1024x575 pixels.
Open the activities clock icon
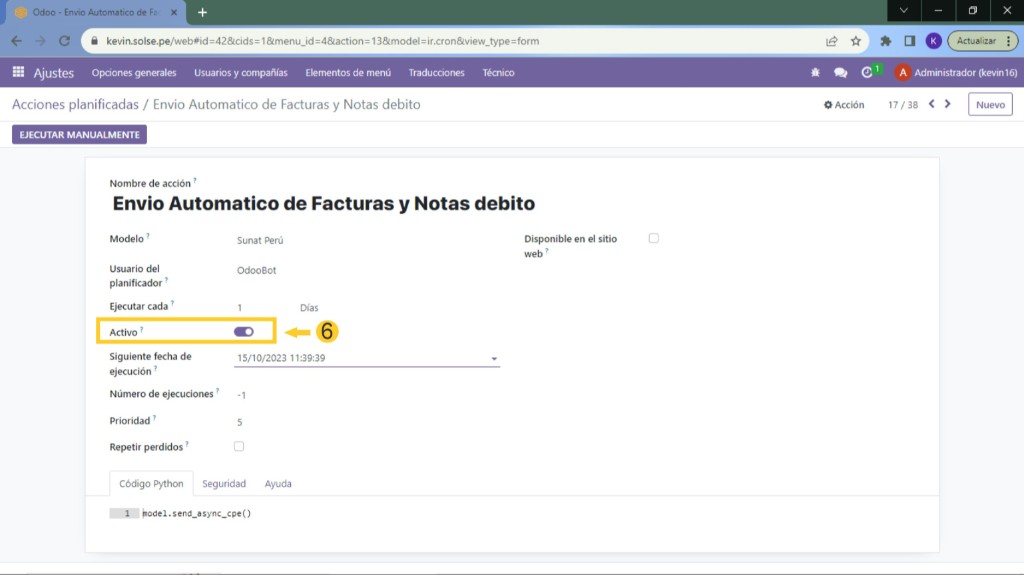click(867, 73)
